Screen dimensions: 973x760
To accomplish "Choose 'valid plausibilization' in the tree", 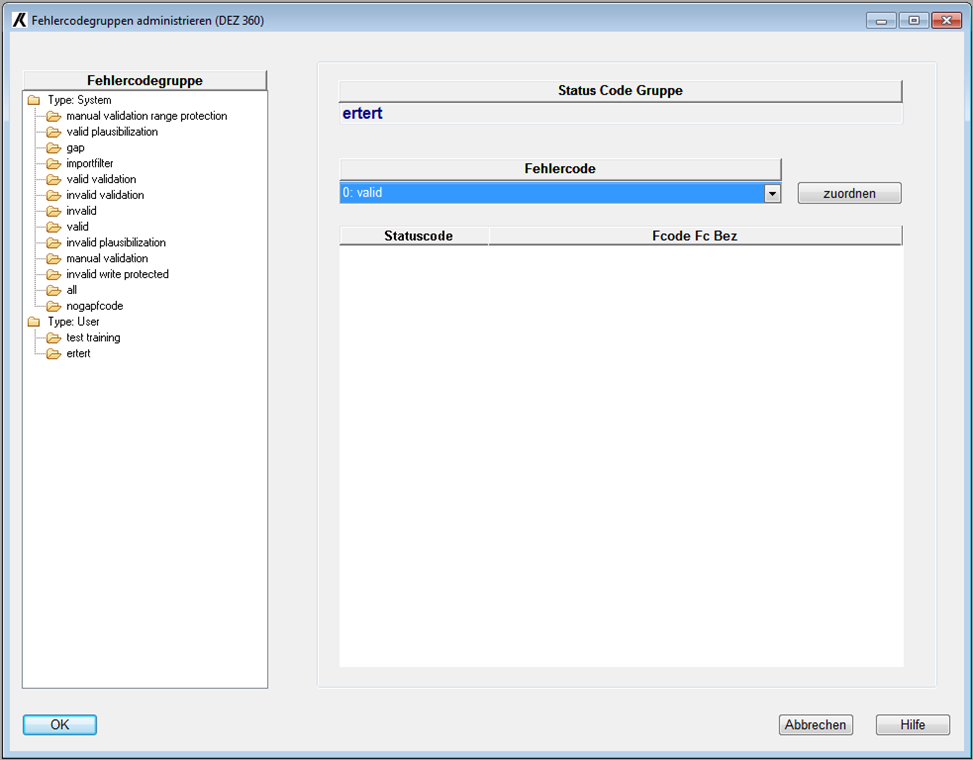I will click(112, 132).
